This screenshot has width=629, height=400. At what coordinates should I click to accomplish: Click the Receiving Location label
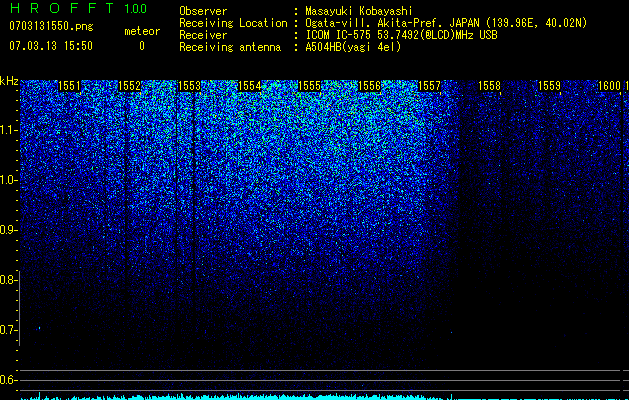coord(233,23)
